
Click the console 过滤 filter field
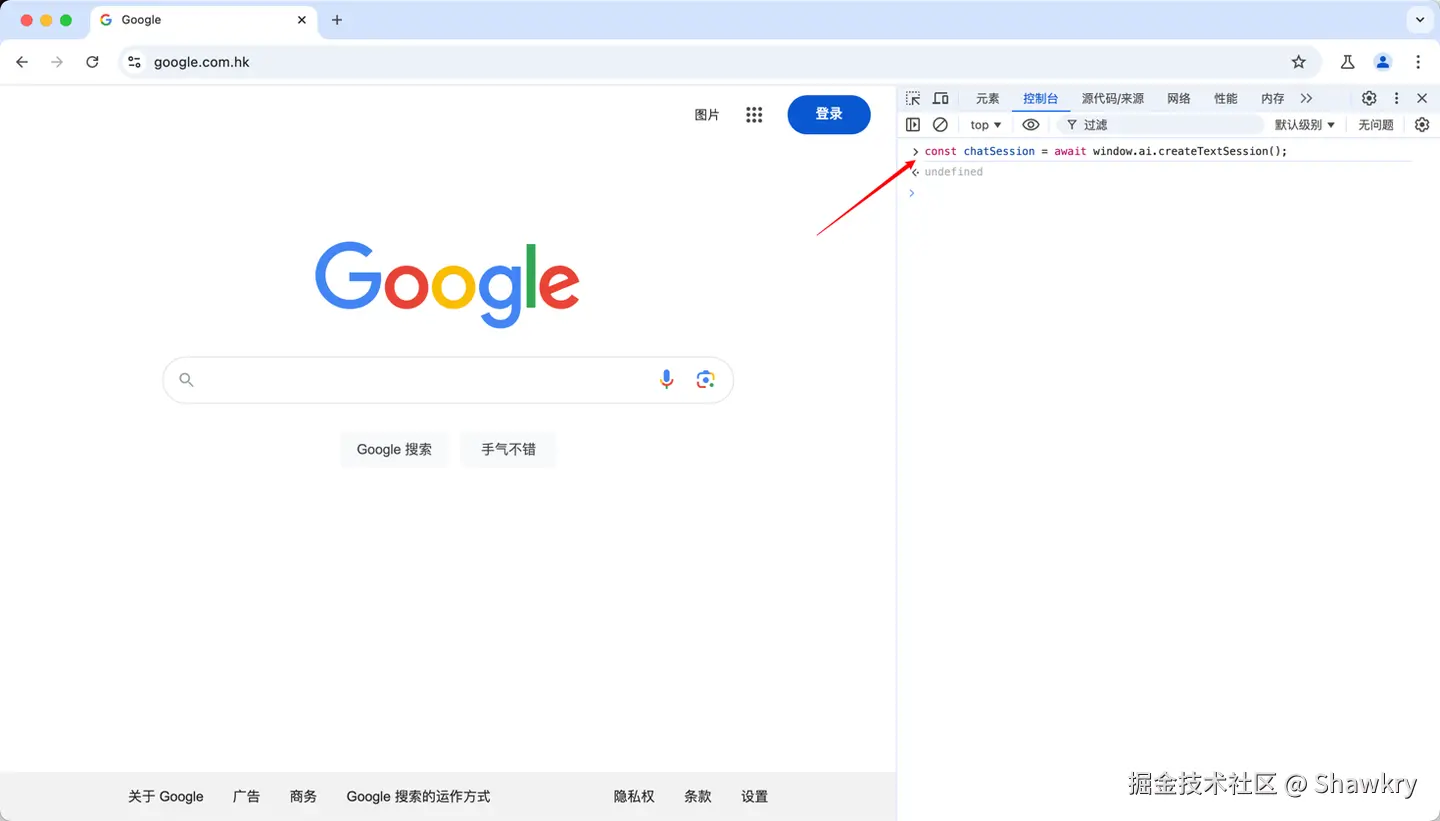coord(1161,125)
